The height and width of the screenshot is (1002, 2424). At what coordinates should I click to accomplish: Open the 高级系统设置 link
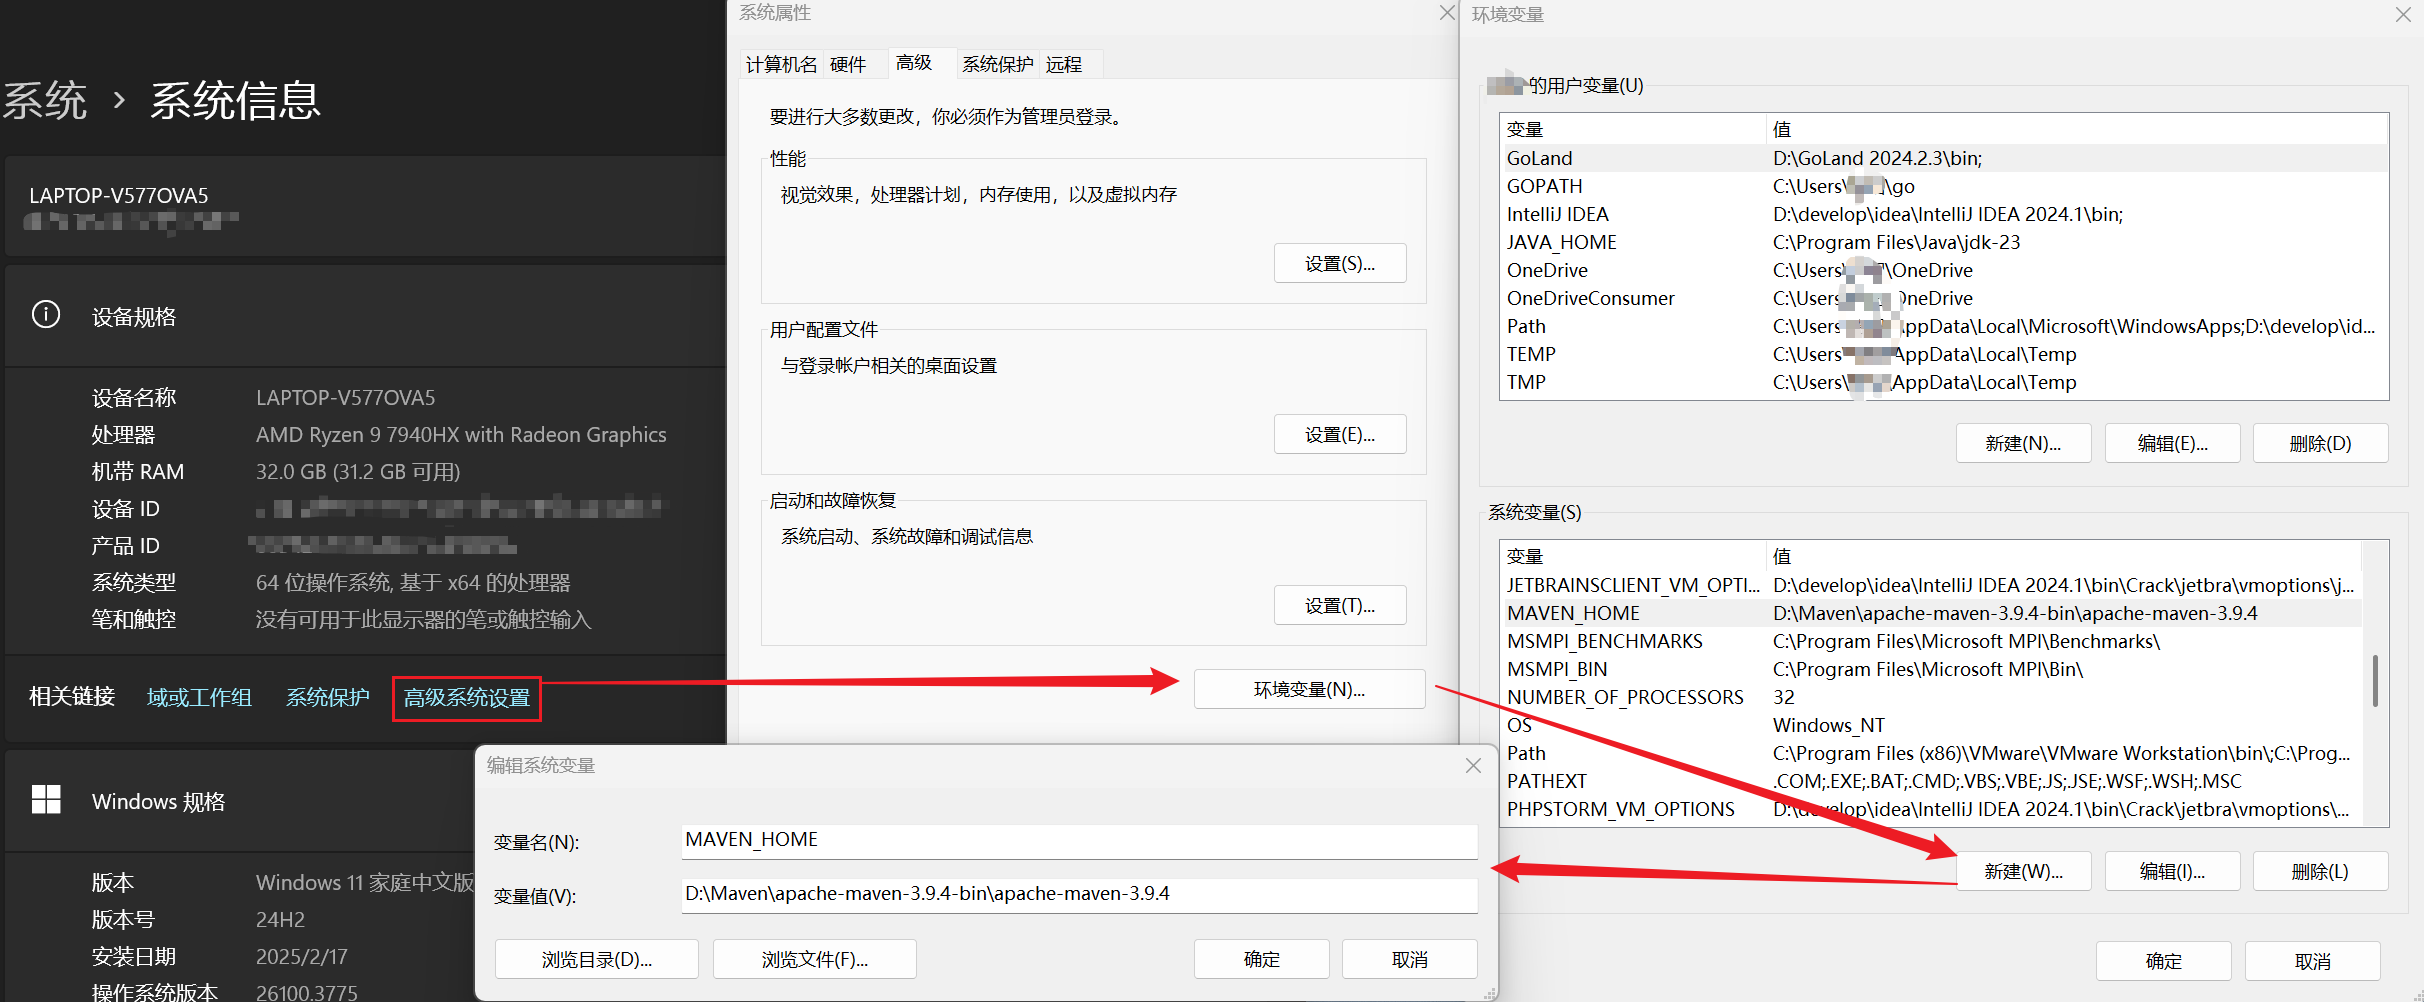click(x=467, y=698)
